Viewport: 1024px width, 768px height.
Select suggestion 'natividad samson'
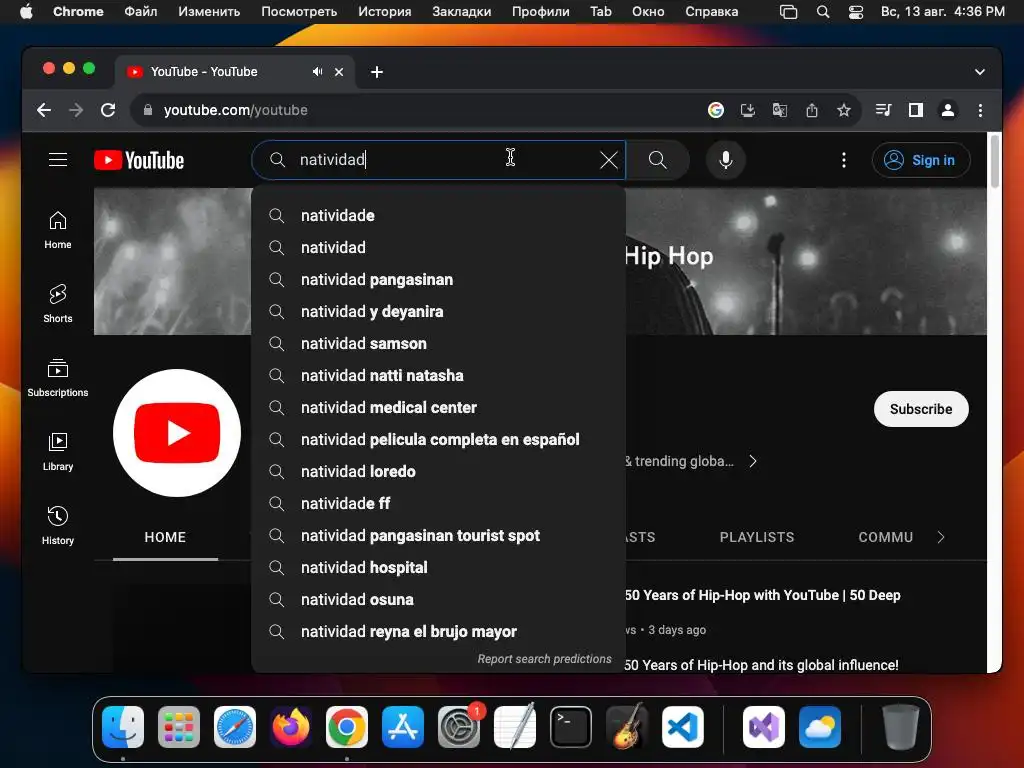pos(438,344)
